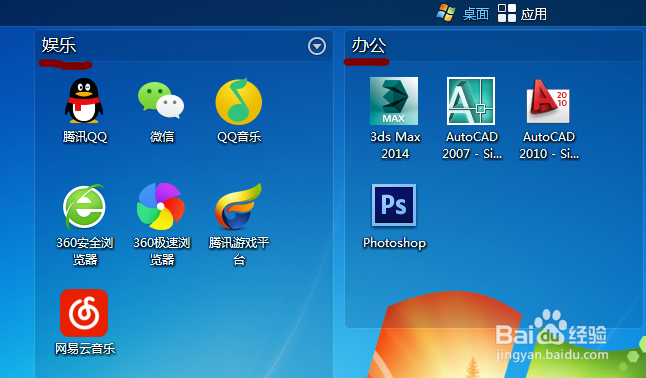Screen dimensions: 646x378
Task: Click the four-square apps grid icon
Action: tap(507, 13)
